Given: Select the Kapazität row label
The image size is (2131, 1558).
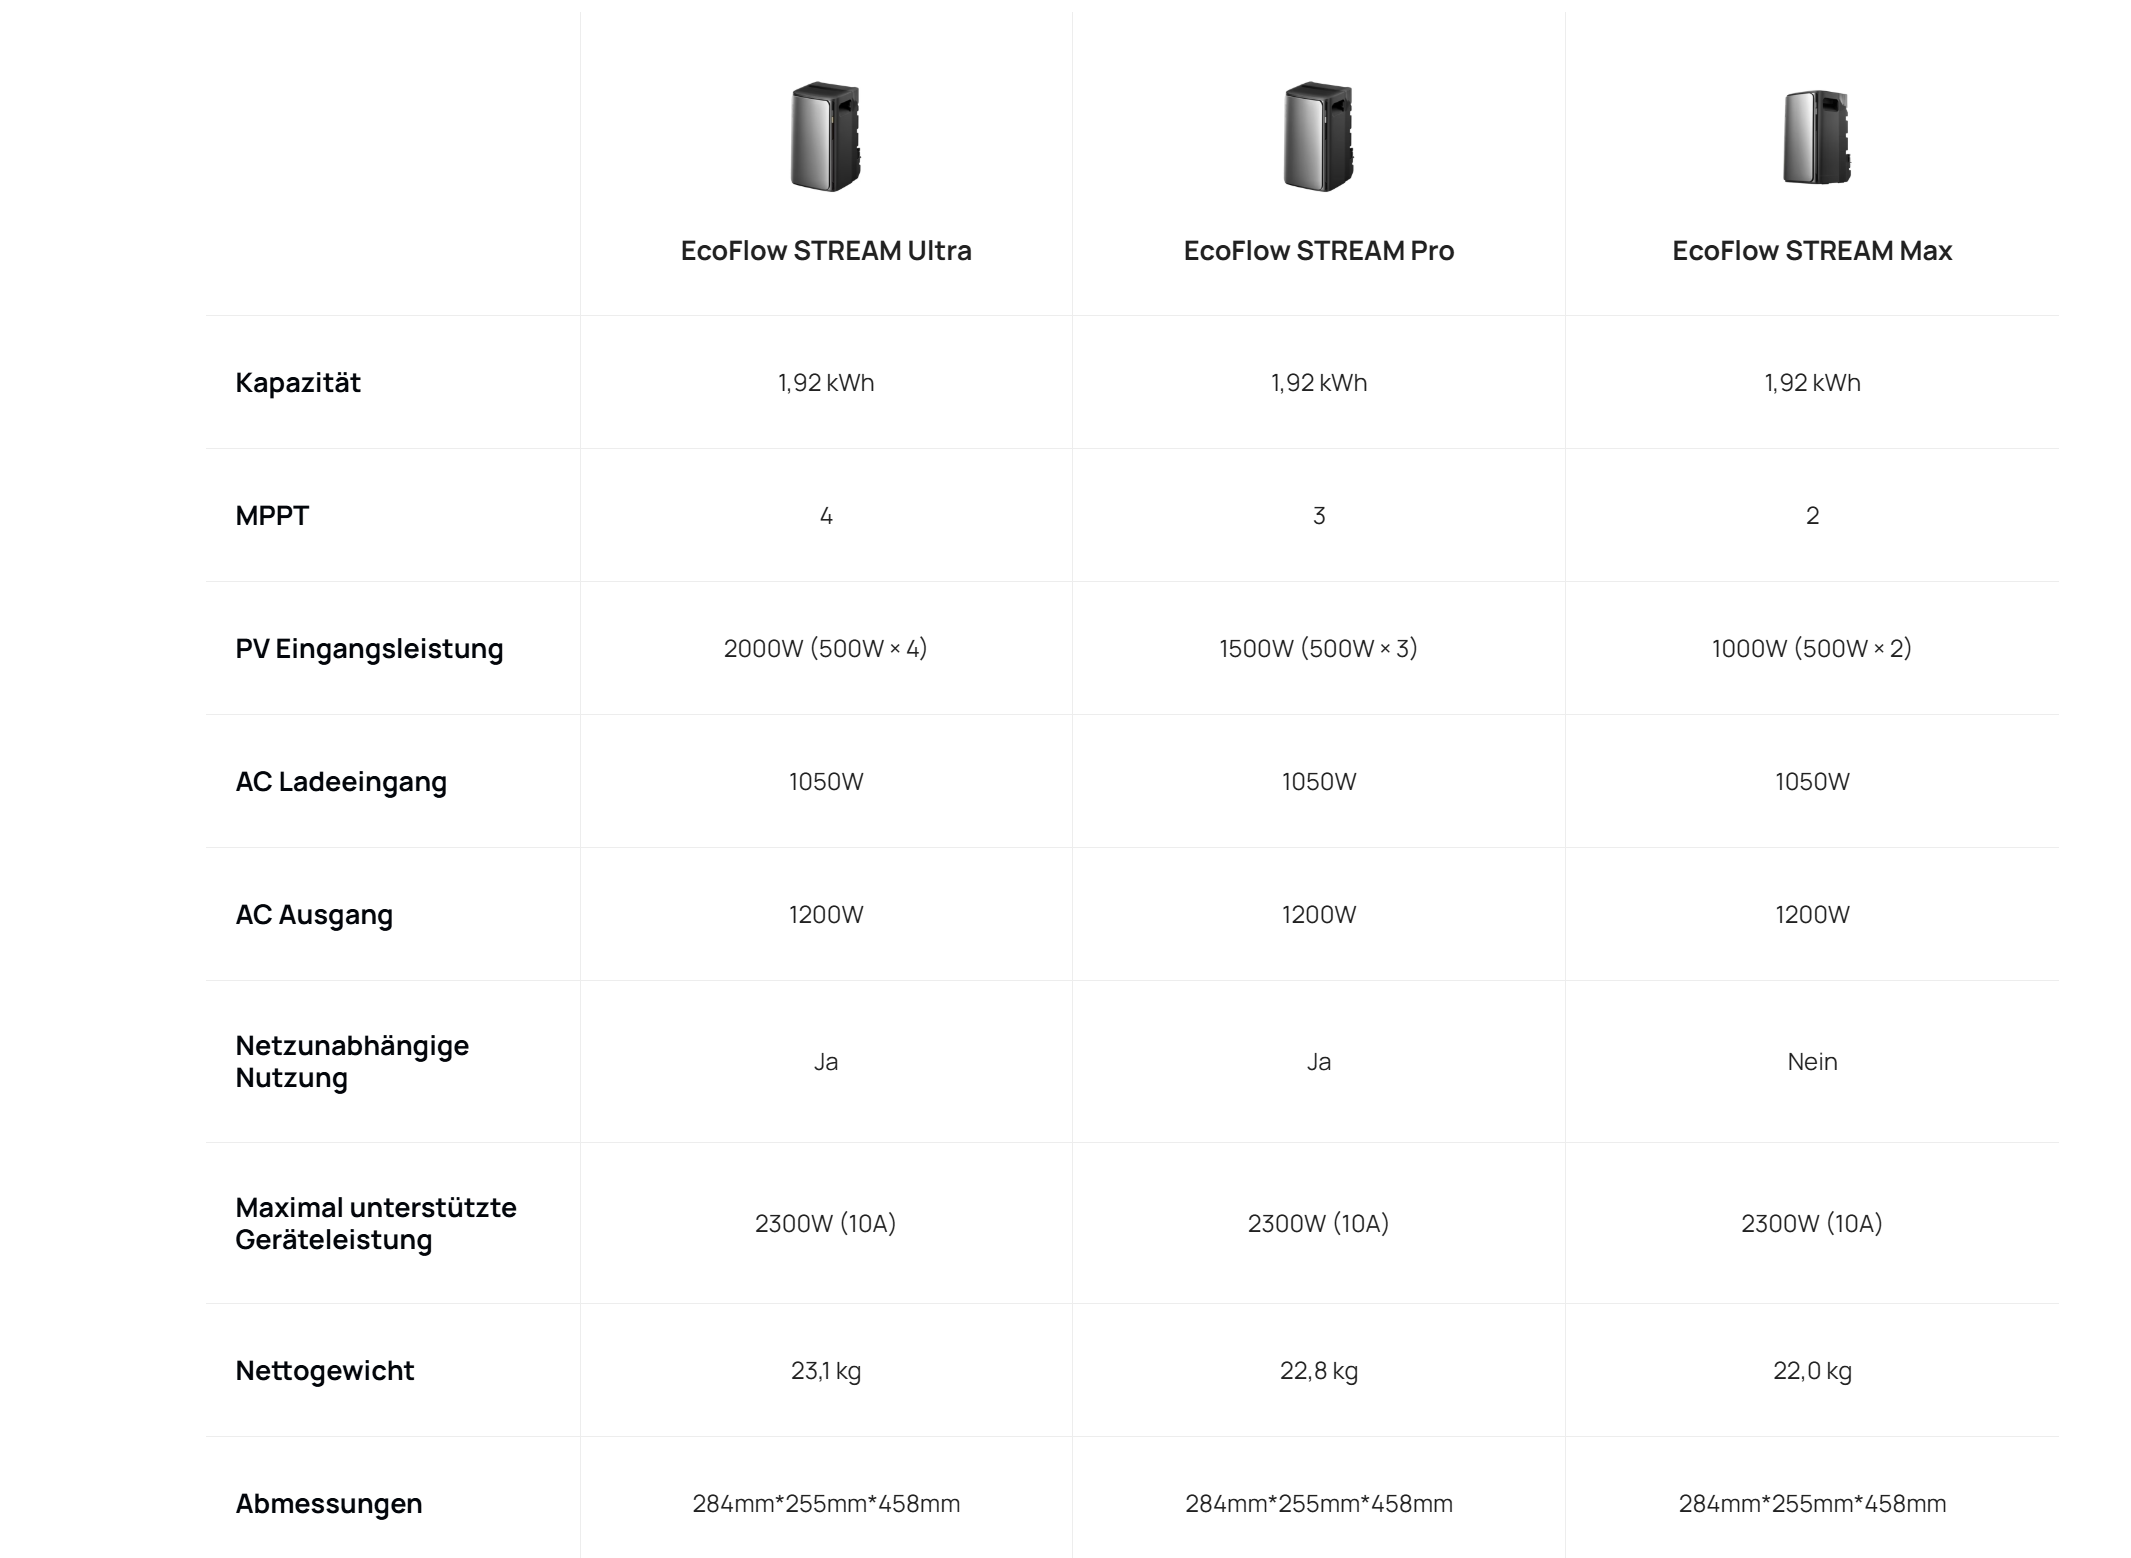Looking at the screenshot, I should (x=298, y=383).
